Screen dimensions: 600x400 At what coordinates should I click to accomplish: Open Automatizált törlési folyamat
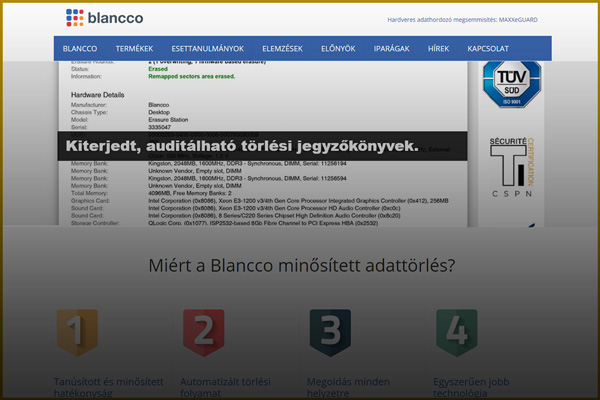pos(225,387)
